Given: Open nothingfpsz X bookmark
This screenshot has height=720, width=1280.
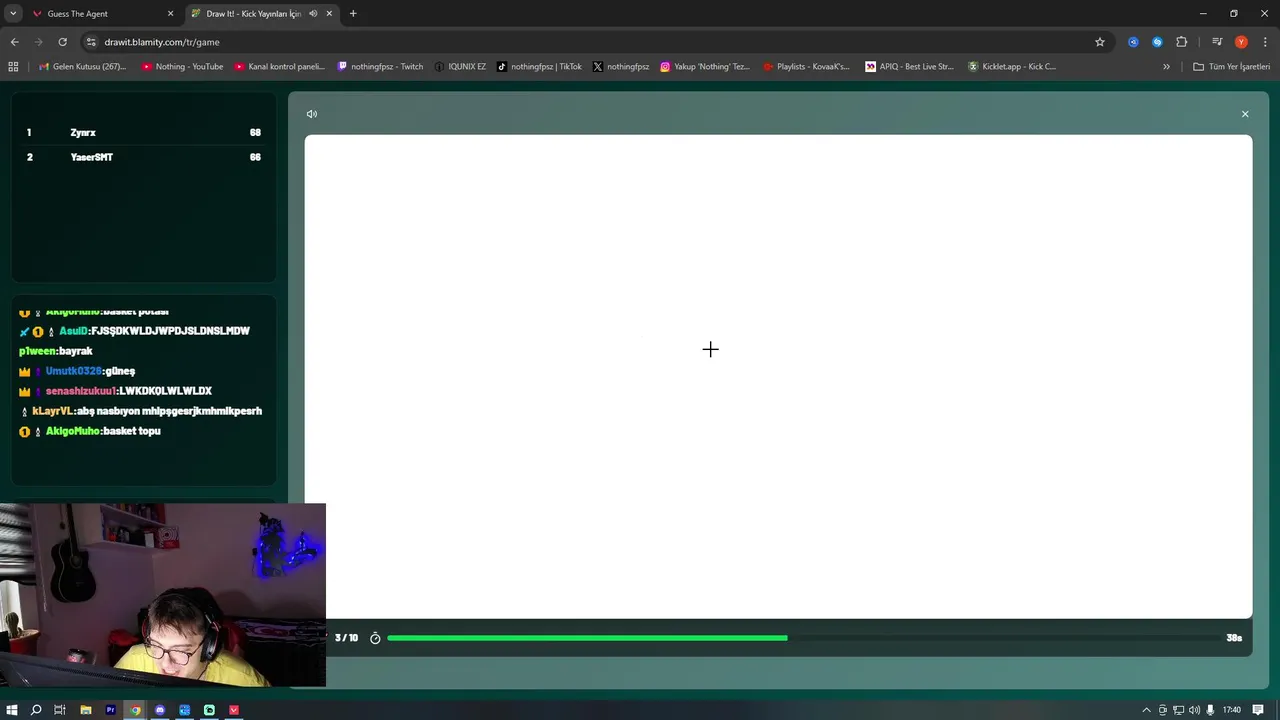Looking at the screenshot, I should [x=621, y=67].
